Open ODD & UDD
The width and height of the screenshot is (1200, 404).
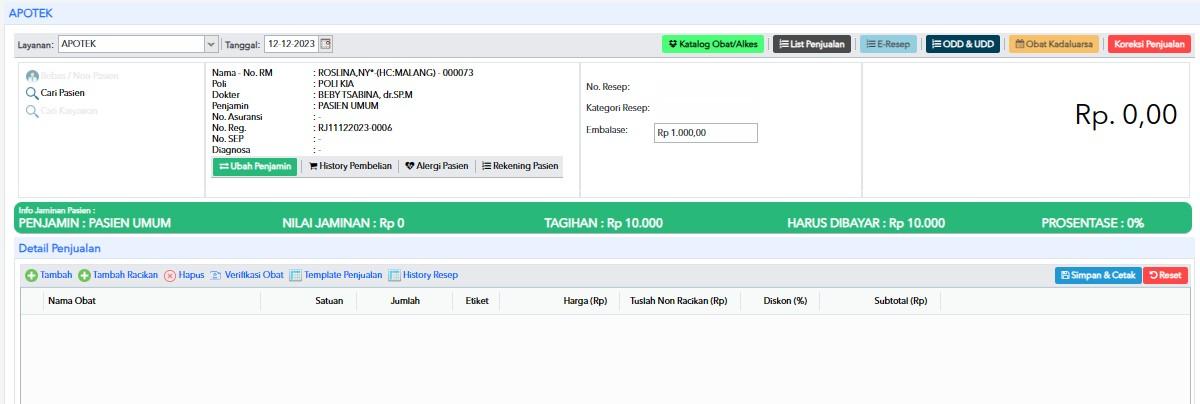(x=962, y=44)
